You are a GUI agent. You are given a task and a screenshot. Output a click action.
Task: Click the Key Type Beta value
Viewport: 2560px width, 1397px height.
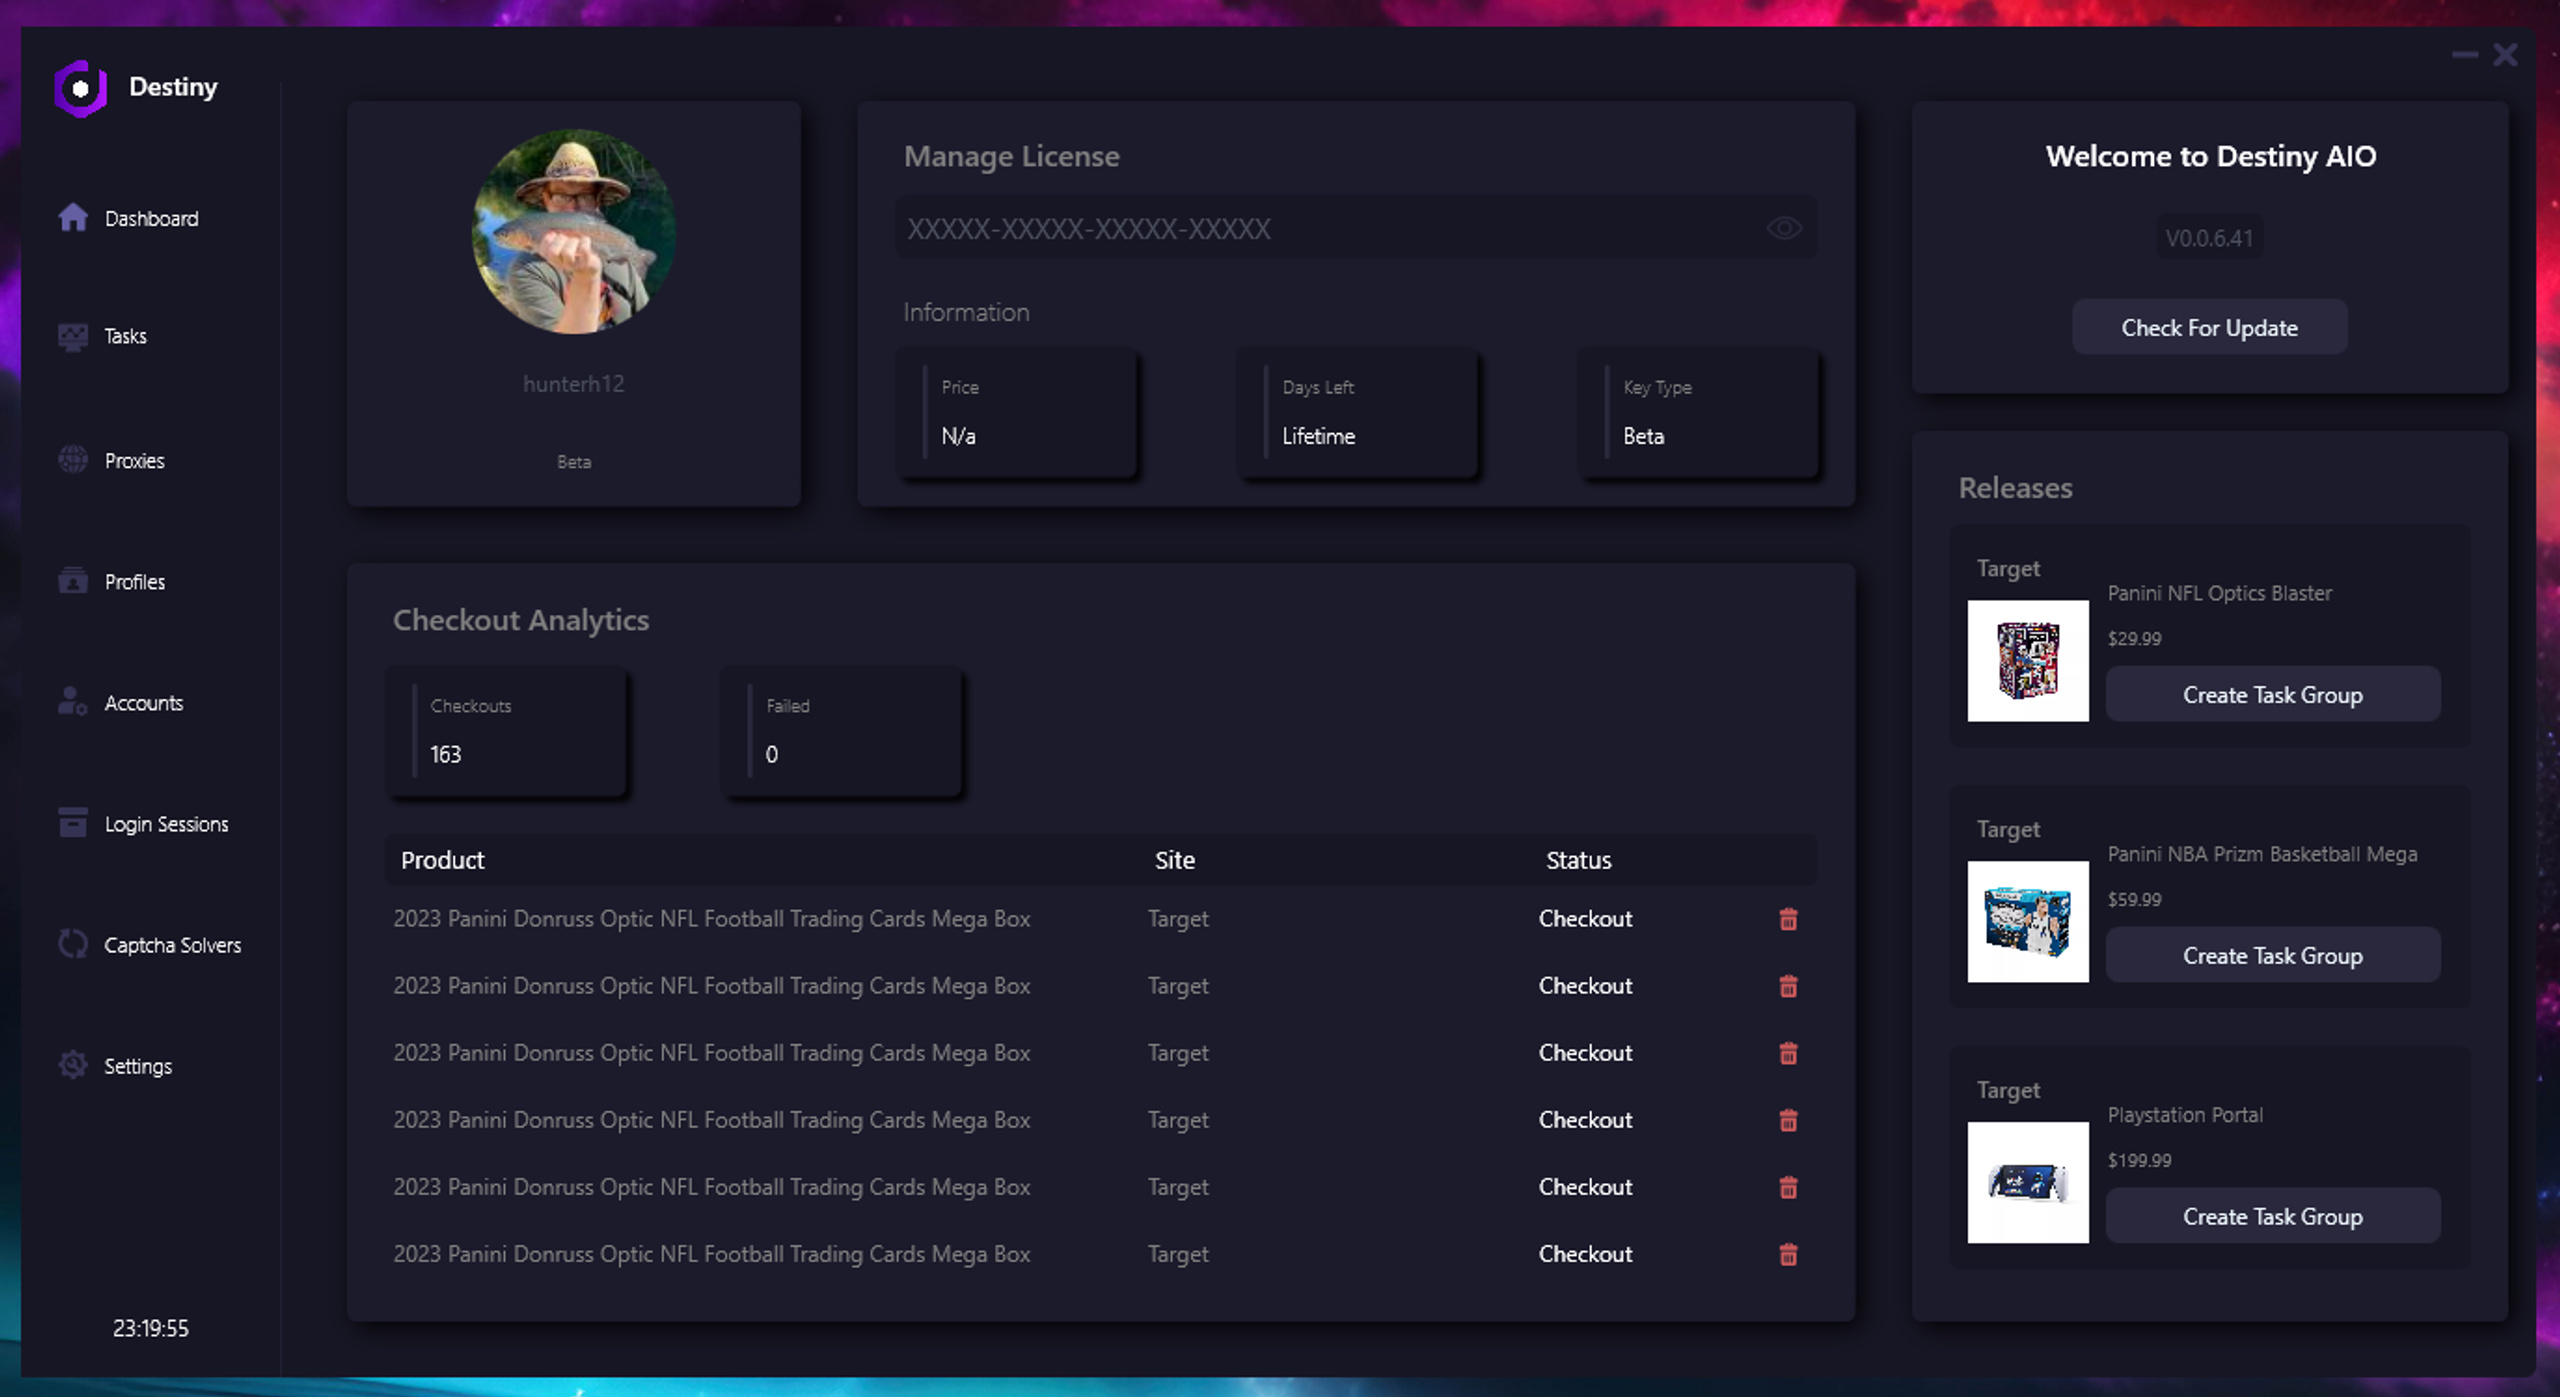(x=1643, y=436)
